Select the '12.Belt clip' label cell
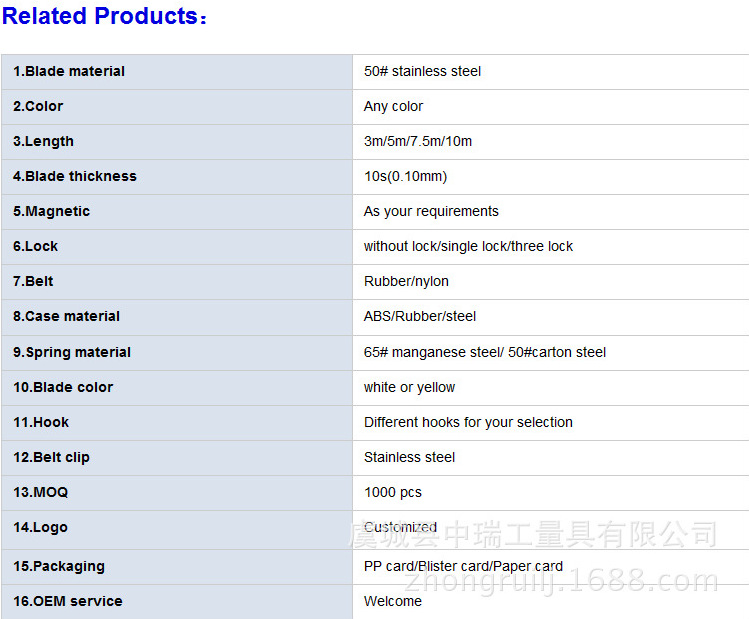 (x=51, y=457)
